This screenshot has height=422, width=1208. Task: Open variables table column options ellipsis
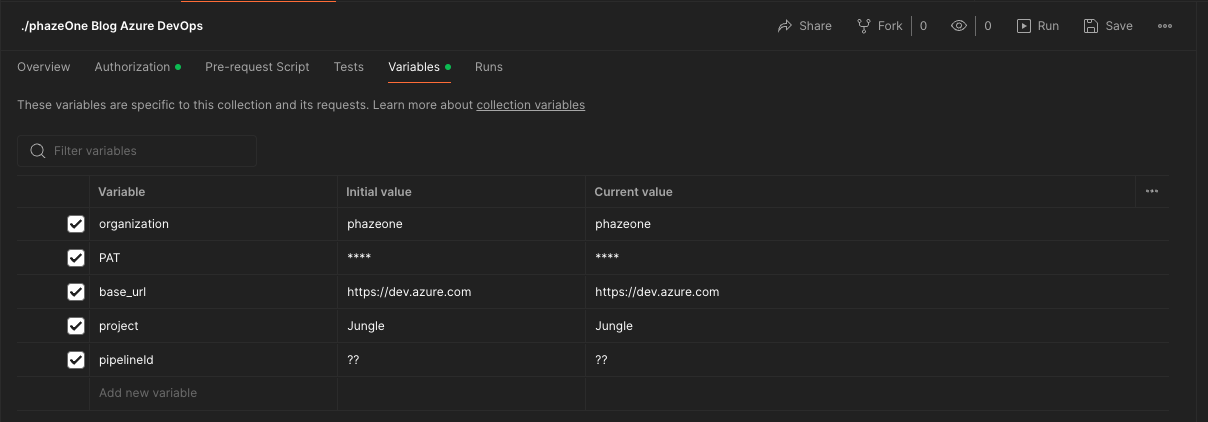coord(1152,191)
